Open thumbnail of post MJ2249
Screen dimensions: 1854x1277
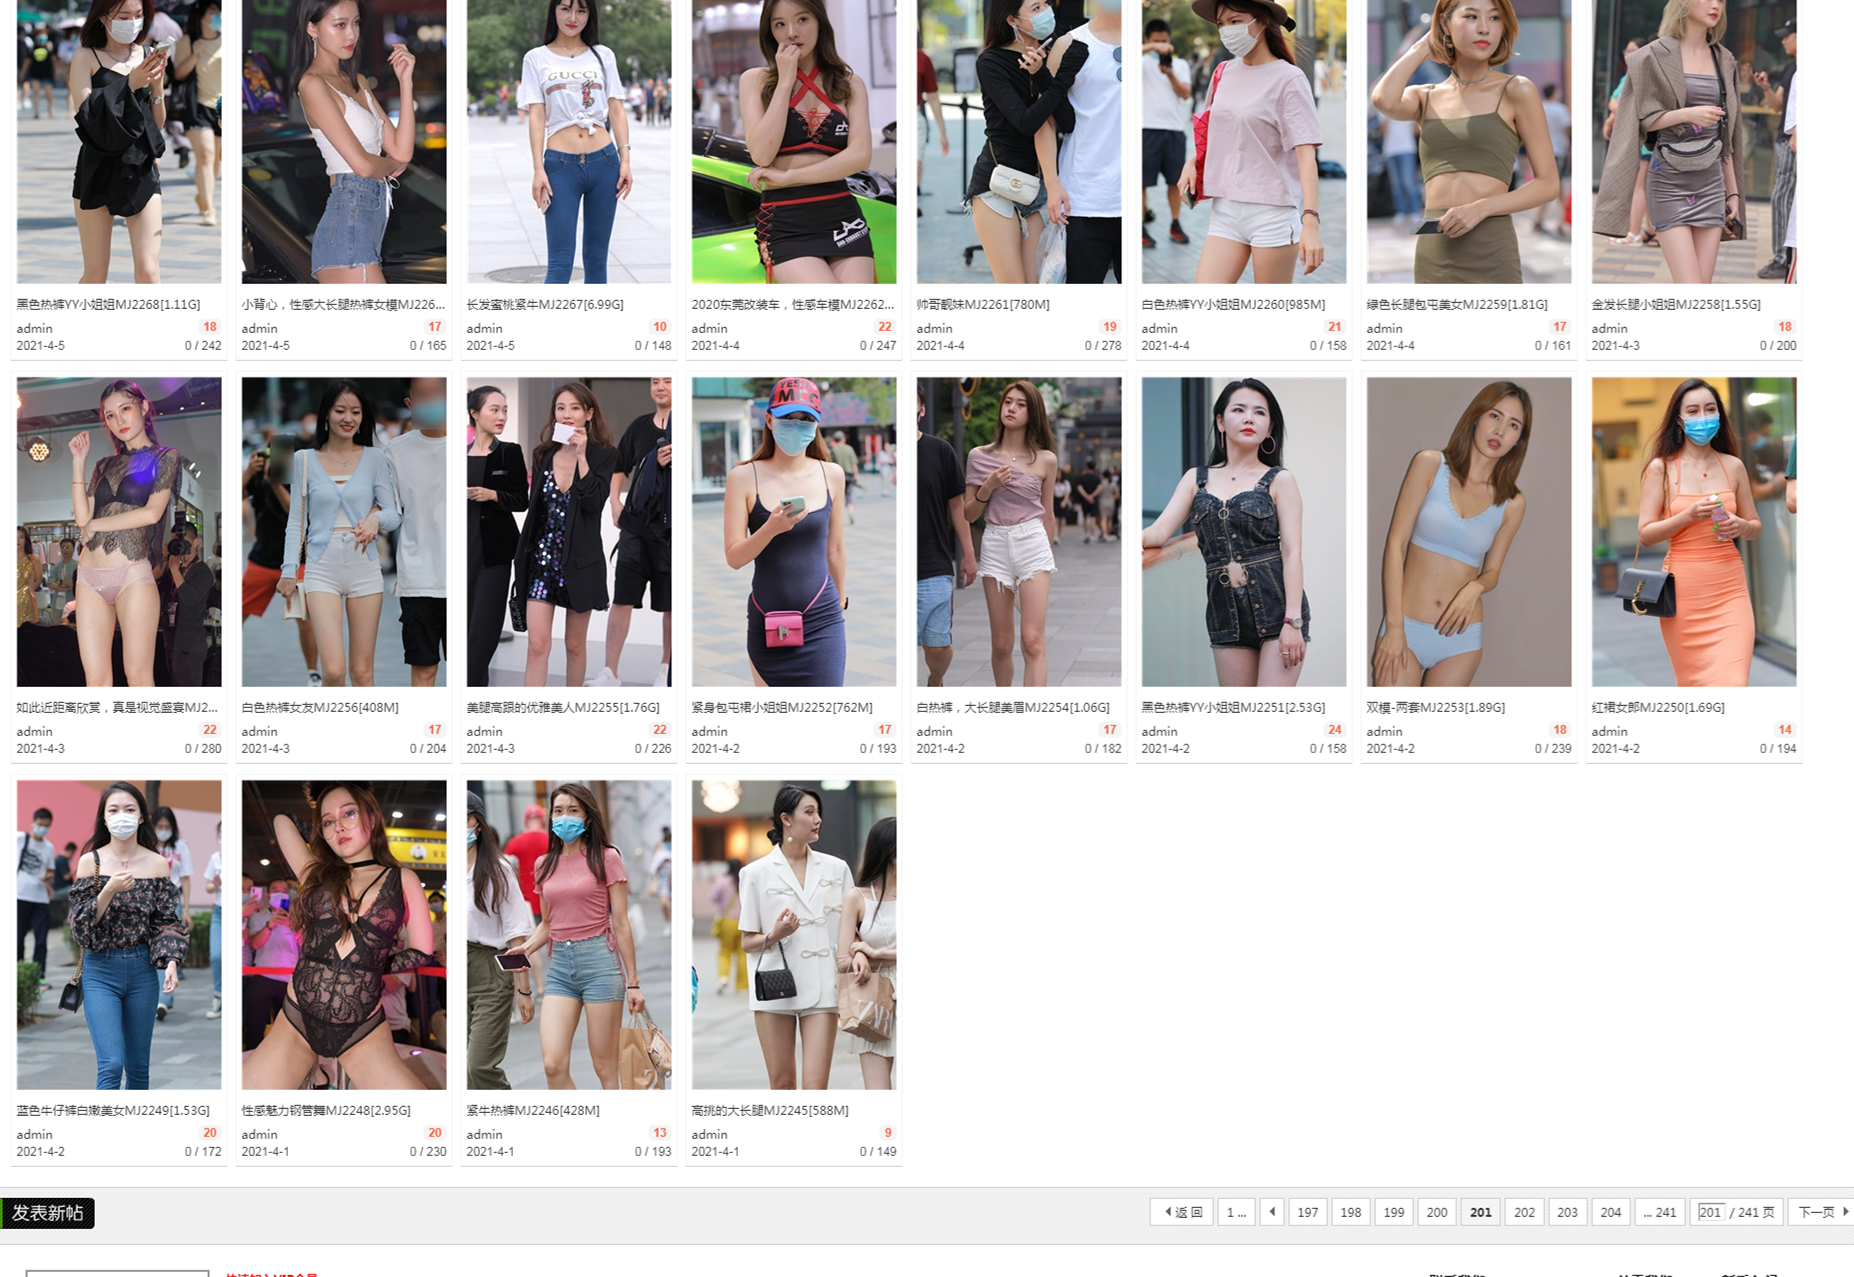(119, 935)
